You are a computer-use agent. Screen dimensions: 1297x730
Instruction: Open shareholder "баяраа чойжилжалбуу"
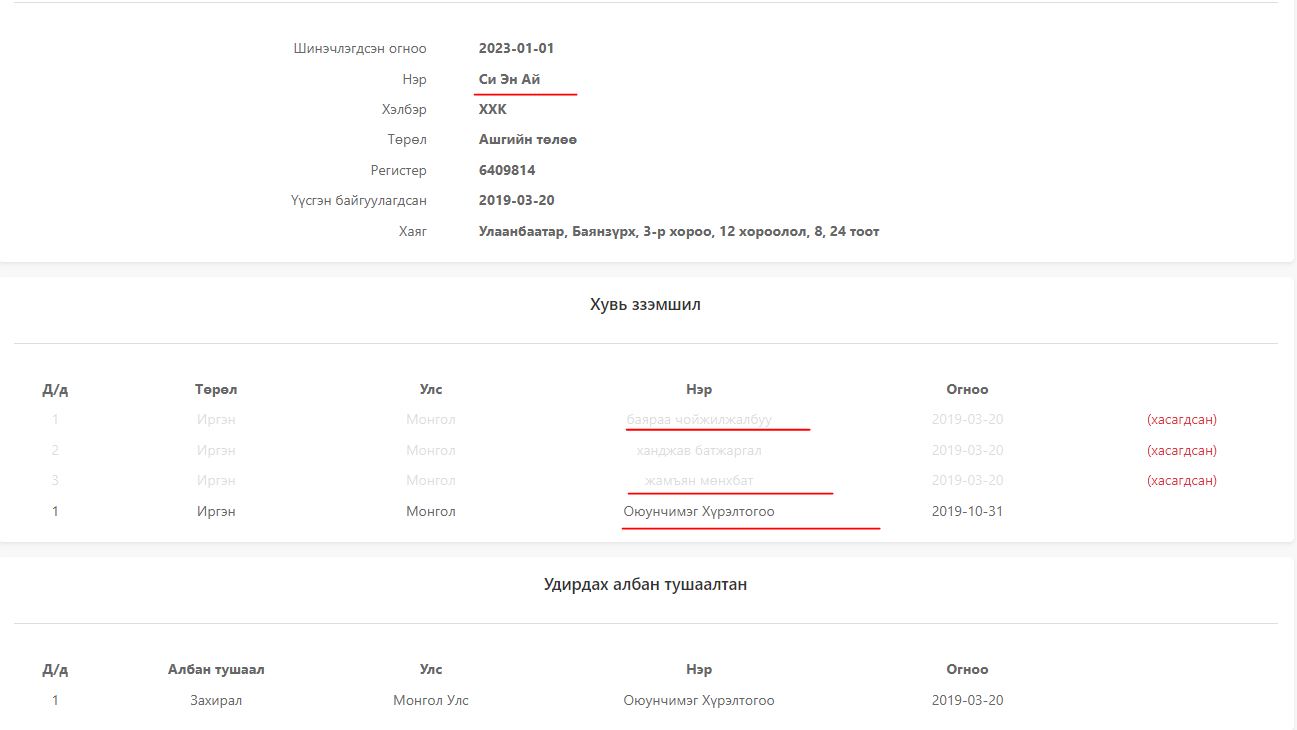pos(699,419)
